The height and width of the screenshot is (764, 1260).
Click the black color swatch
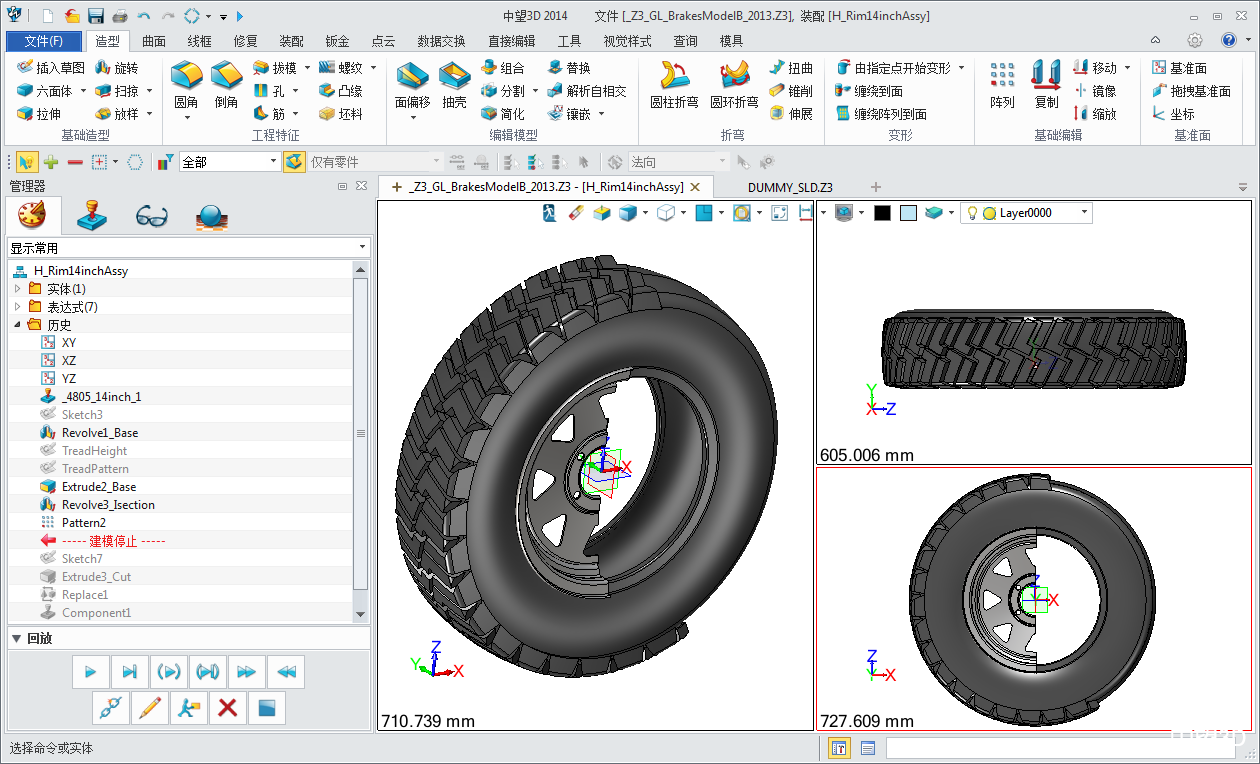(x=882, y=213)
